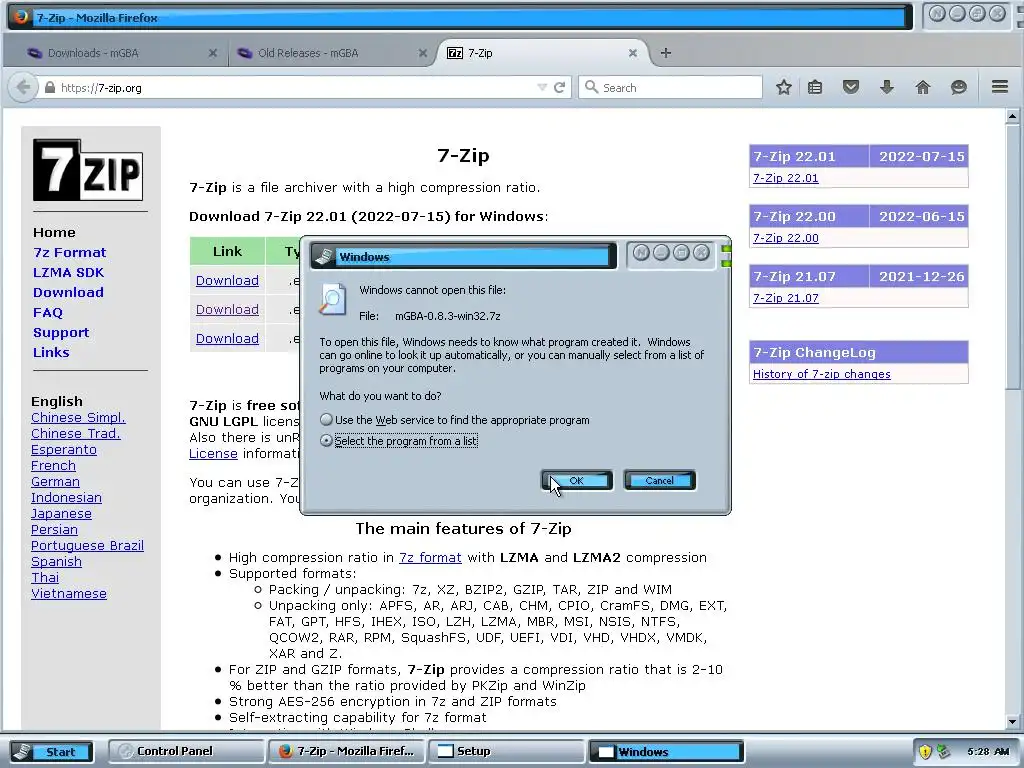
Task: Open the 7z Format menu link
Action: (x=69, y=252)
